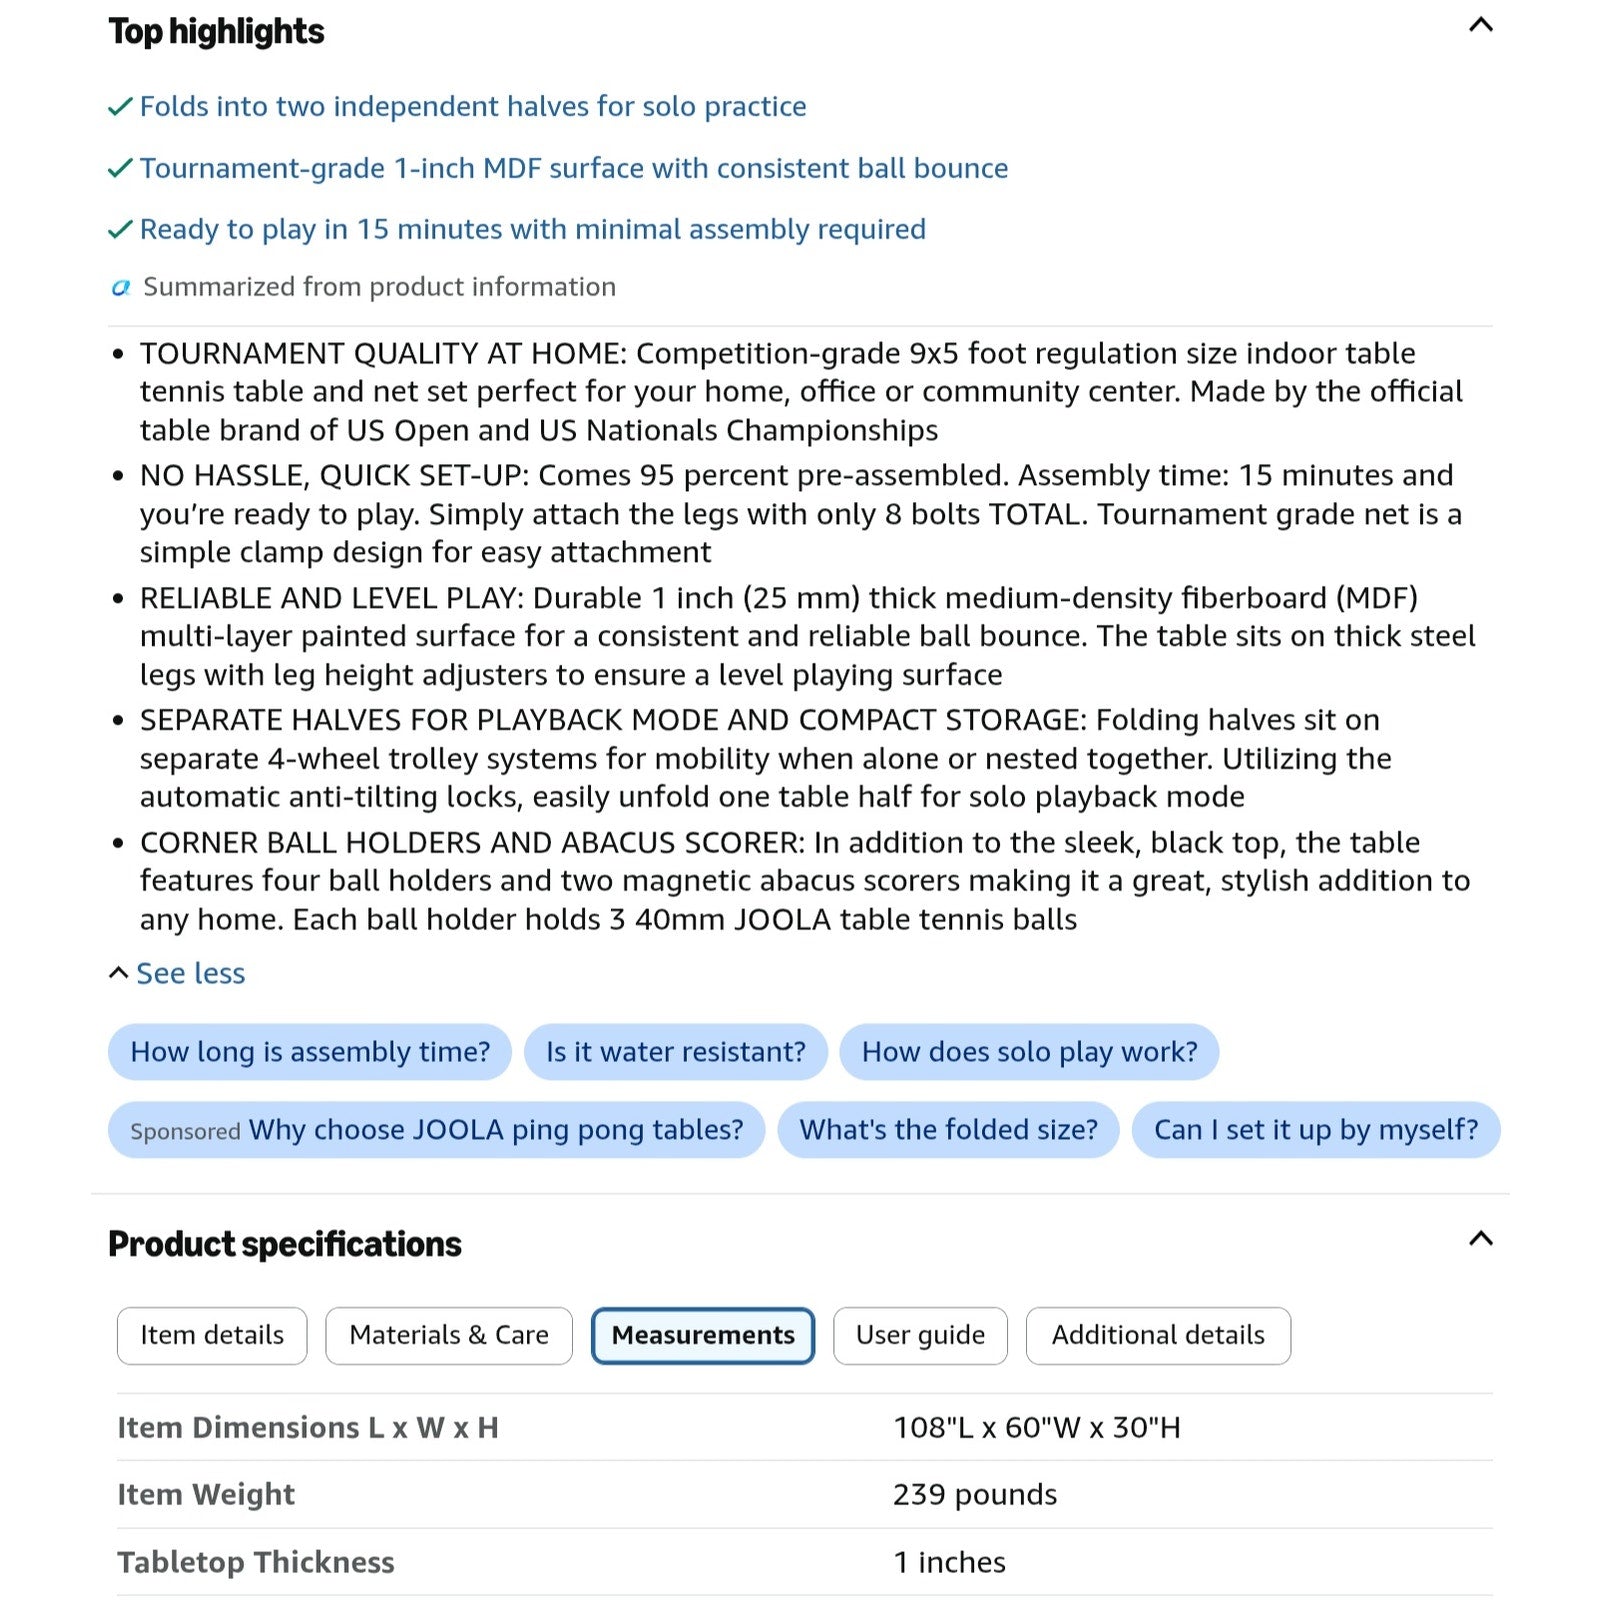This screenshot has width=1600, height=1600.
Task: Ask 'Can I set it up by myself?'
Action: click(x=1316, y=1130)
